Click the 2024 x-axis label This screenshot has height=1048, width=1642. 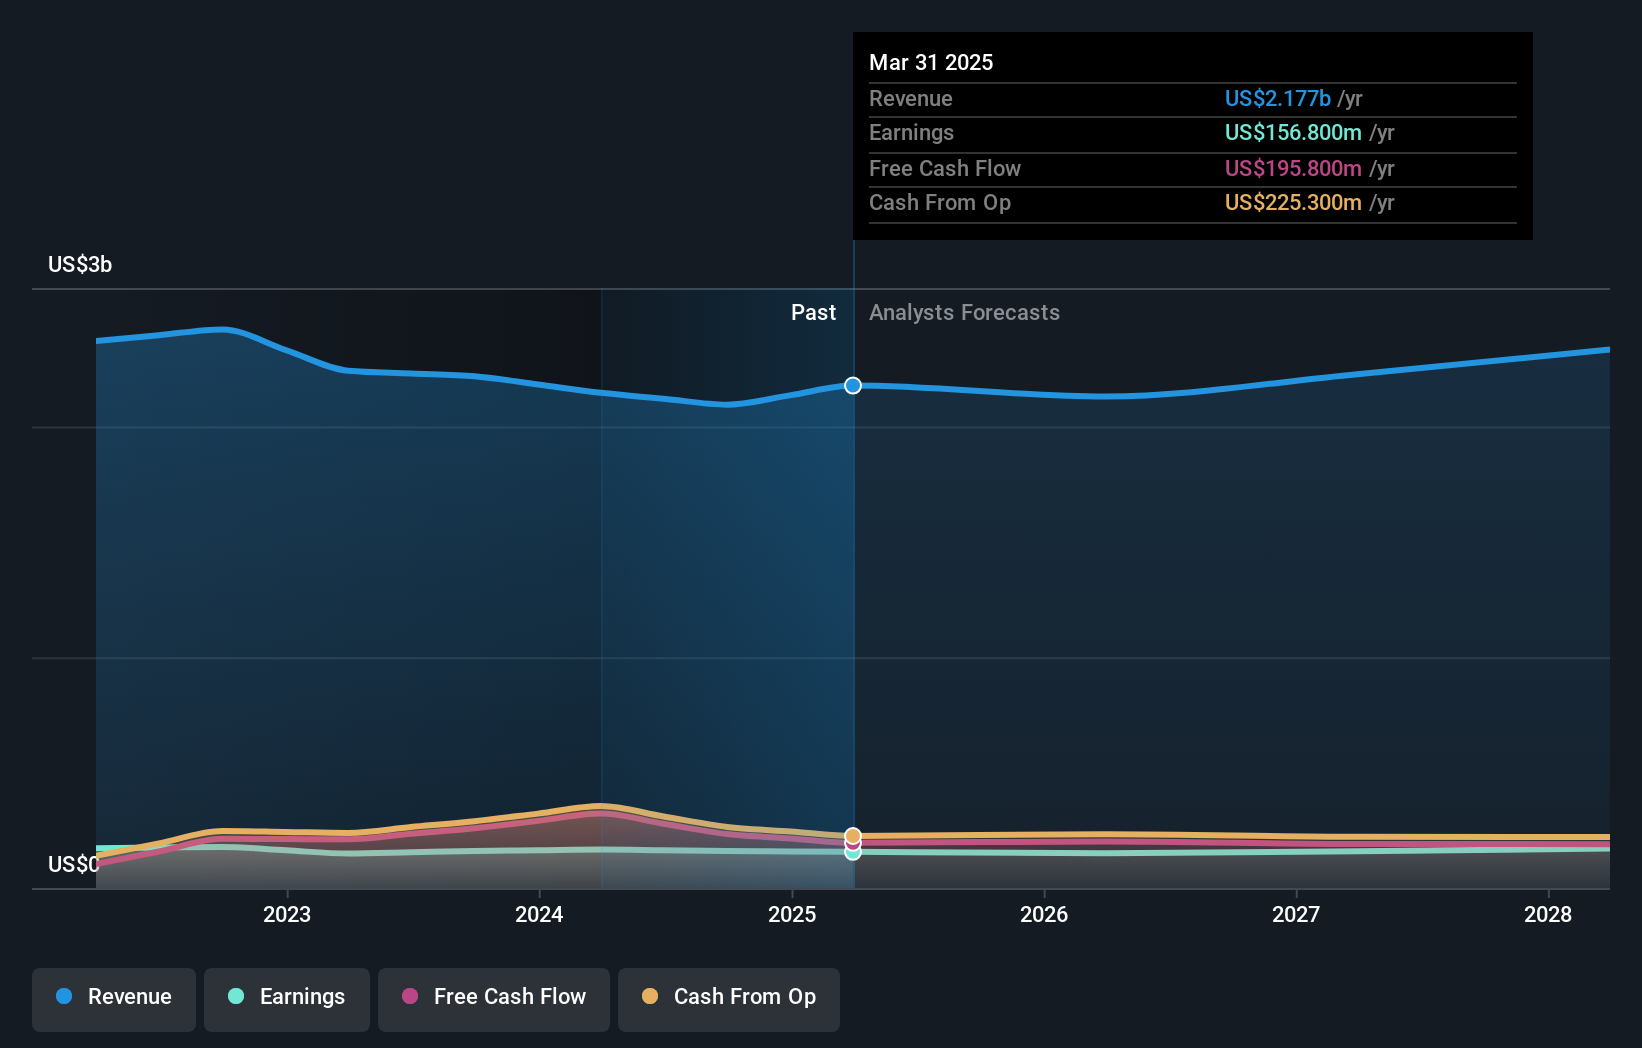[x=539, y=914]
